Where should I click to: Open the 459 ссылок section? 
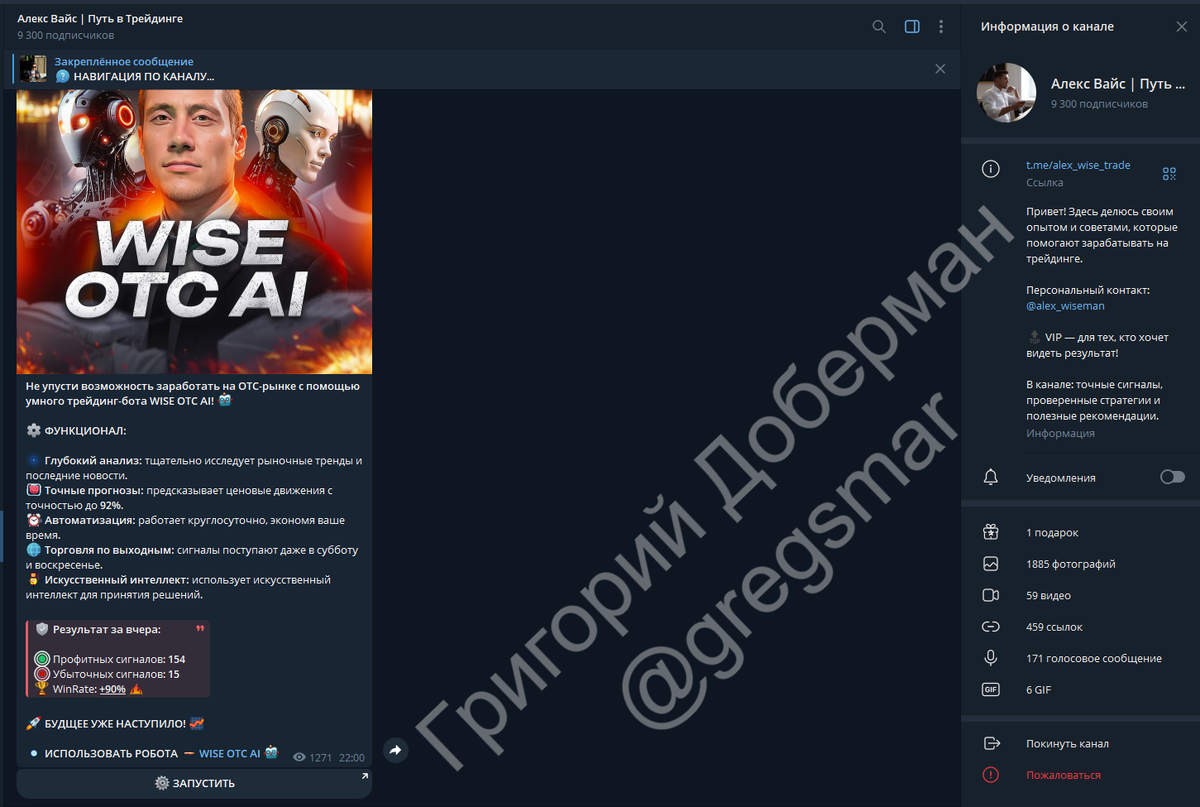[1080, 627]
